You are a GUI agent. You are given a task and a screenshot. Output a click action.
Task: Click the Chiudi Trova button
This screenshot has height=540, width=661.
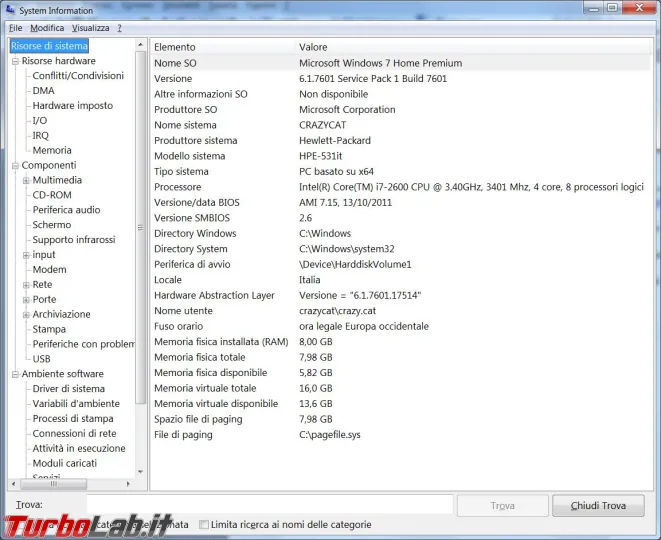pos(598,505)
